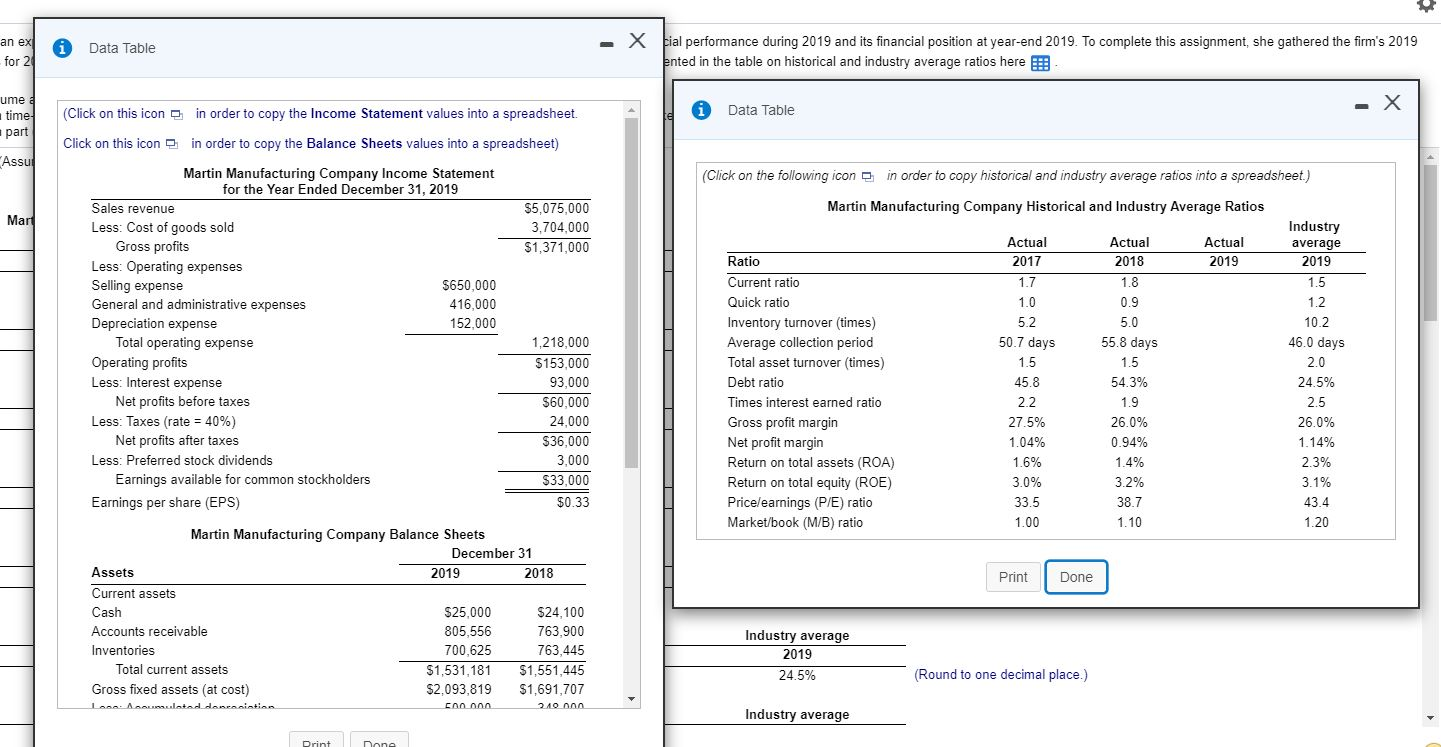Open the table icon after 'ratios here'
1441x747 pixels.
(x=1039, y=63)
